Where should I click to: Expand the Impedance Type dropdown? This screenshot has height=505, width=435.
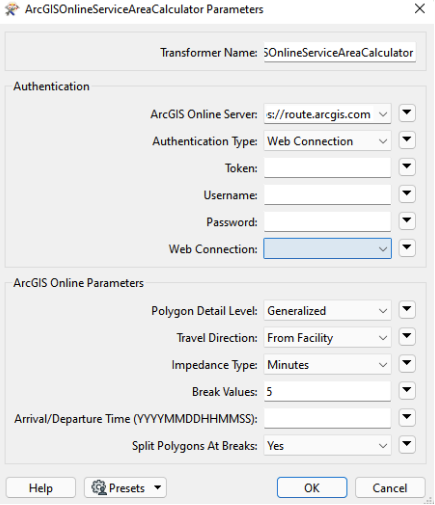pos(327,365)
